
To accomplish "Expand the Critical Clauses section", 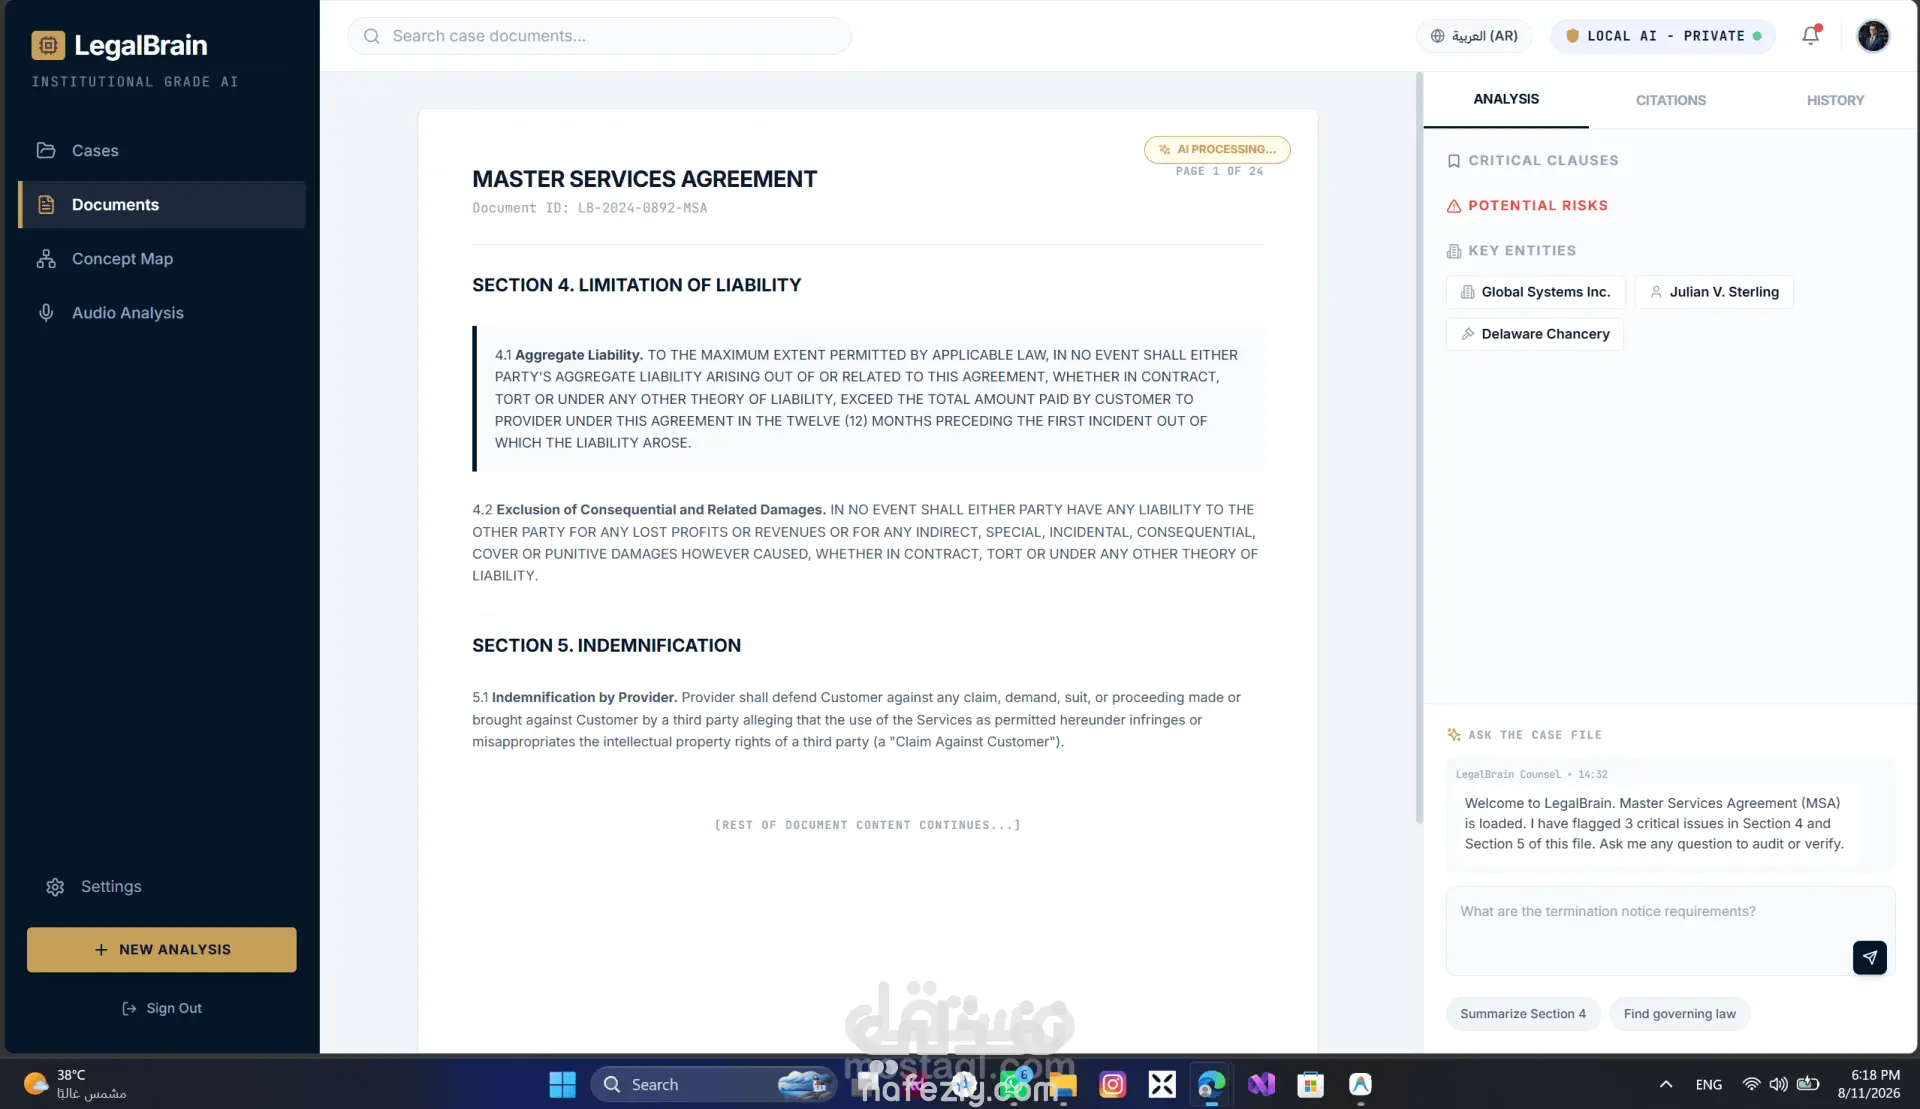I will click(x=1532, y=160).
